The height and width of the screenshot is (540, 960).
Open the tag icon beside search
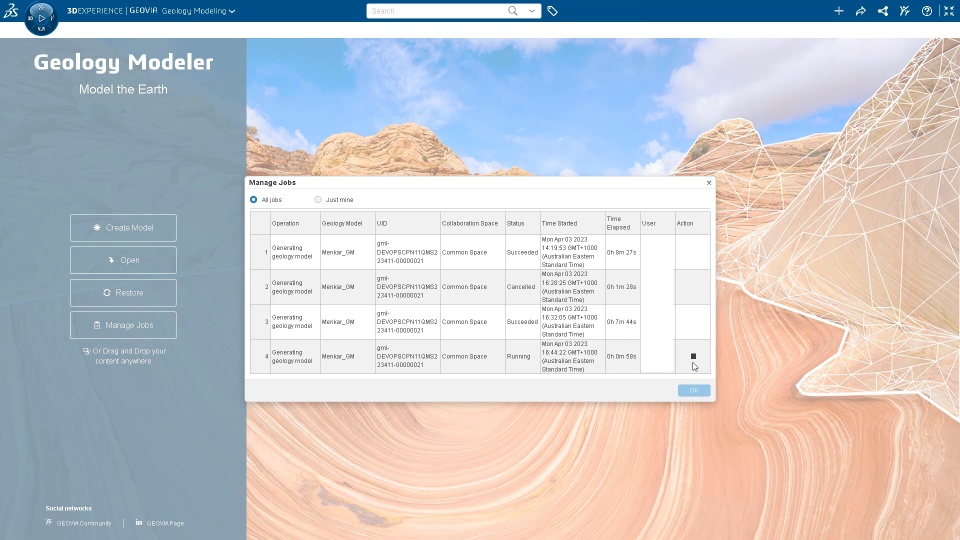pos(552,11)
